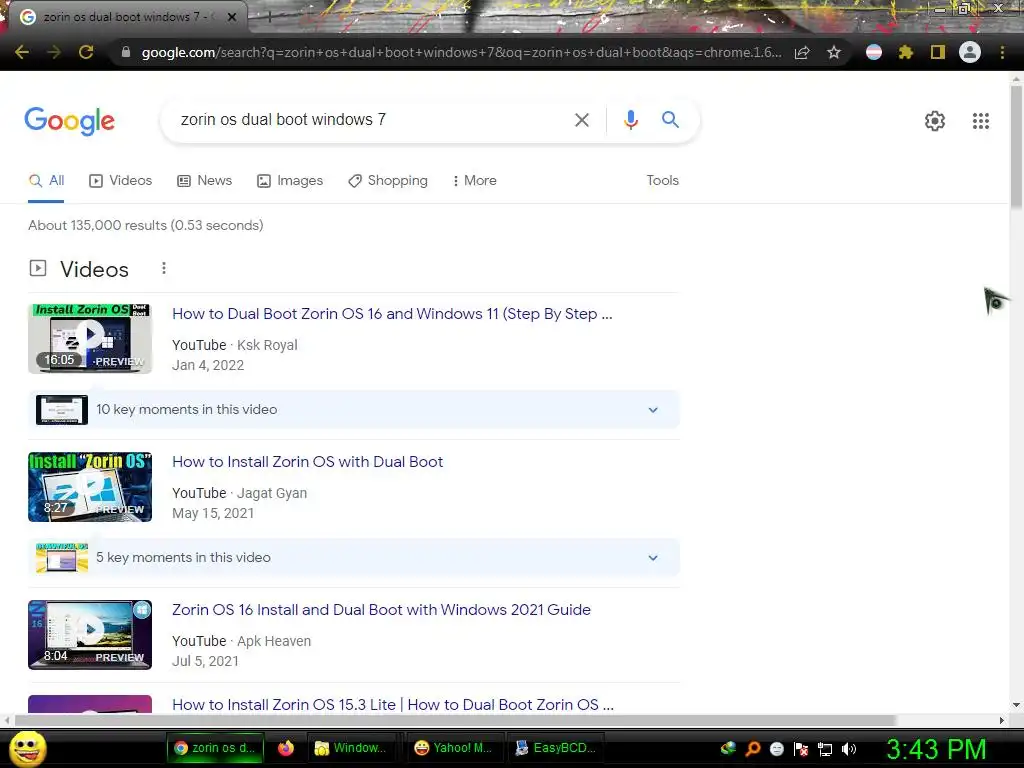
Task: Play the 8:04 Apk Heaven video thumbnail
Action: 90,635
